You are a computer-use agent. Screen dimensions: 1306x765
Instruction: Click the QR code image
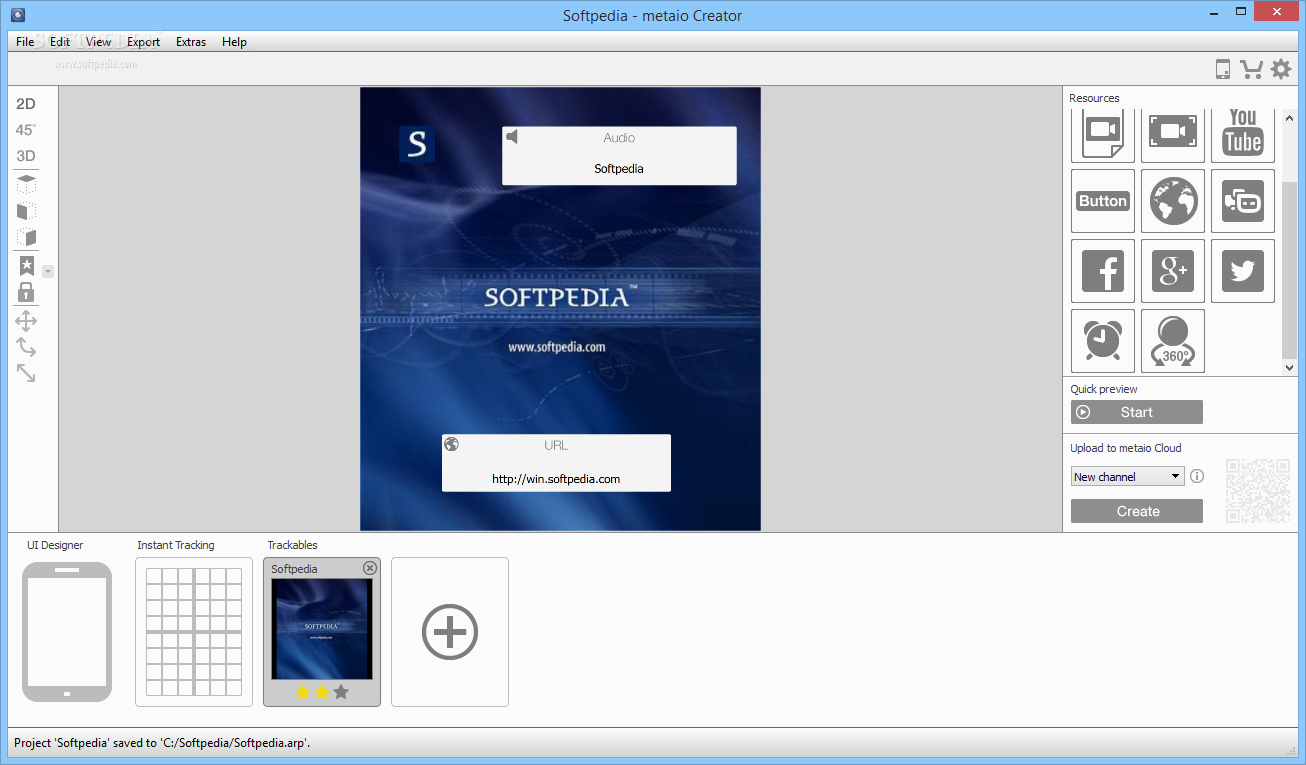(1258, 491)
